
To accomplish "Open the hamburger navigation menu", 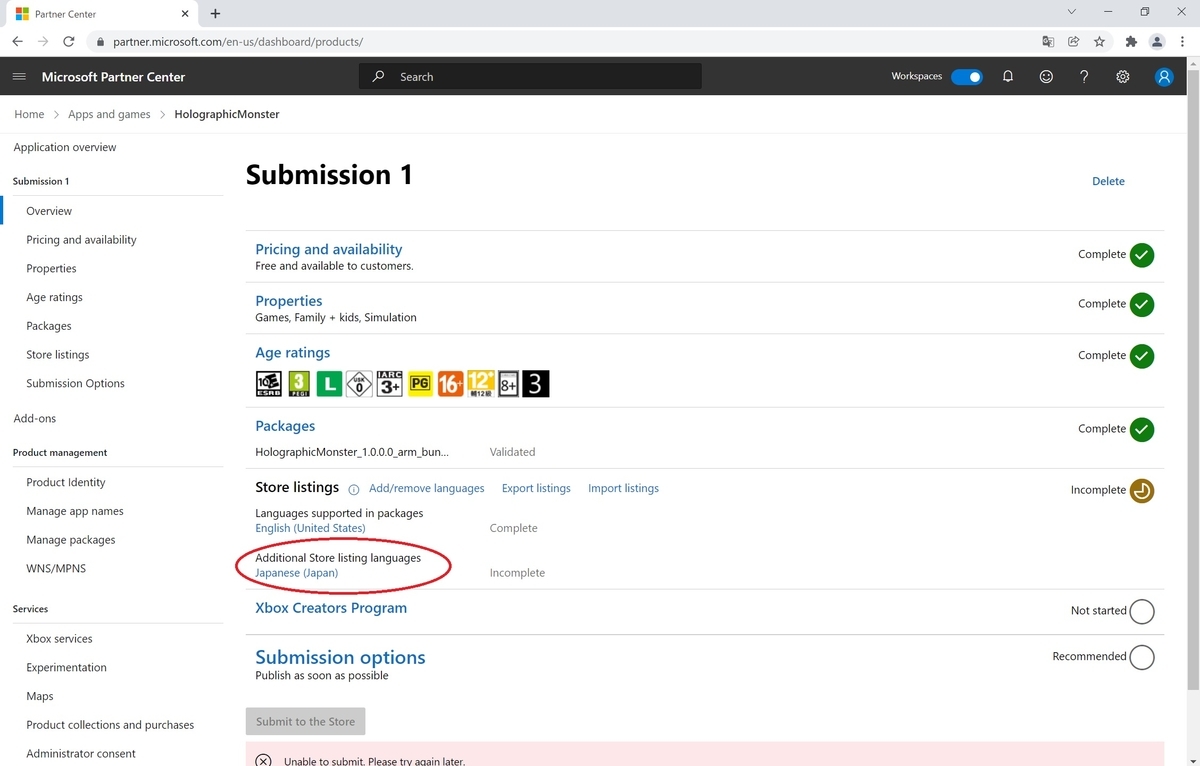I will [x=19, y=77].
